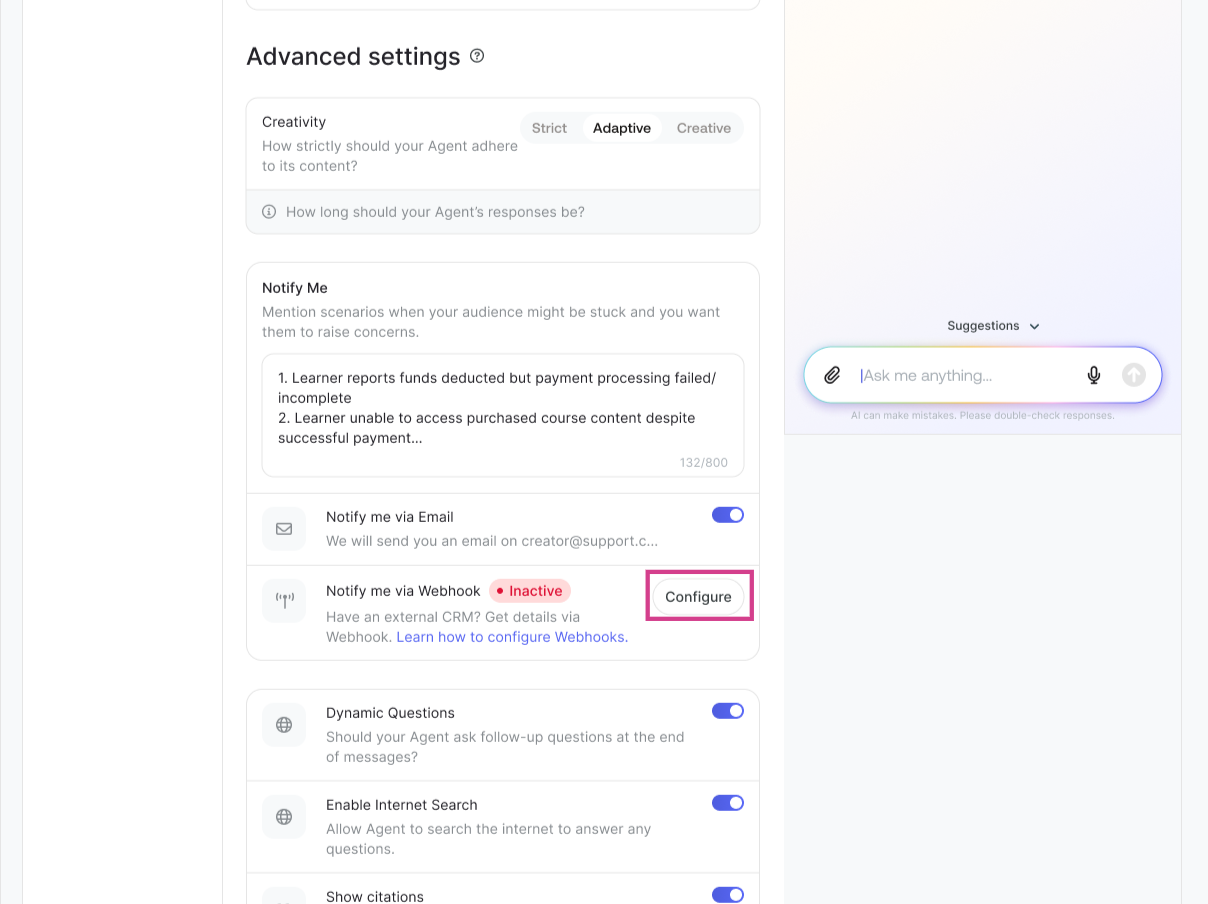Turn off Enable Internet Search toggle

[727, 803]
